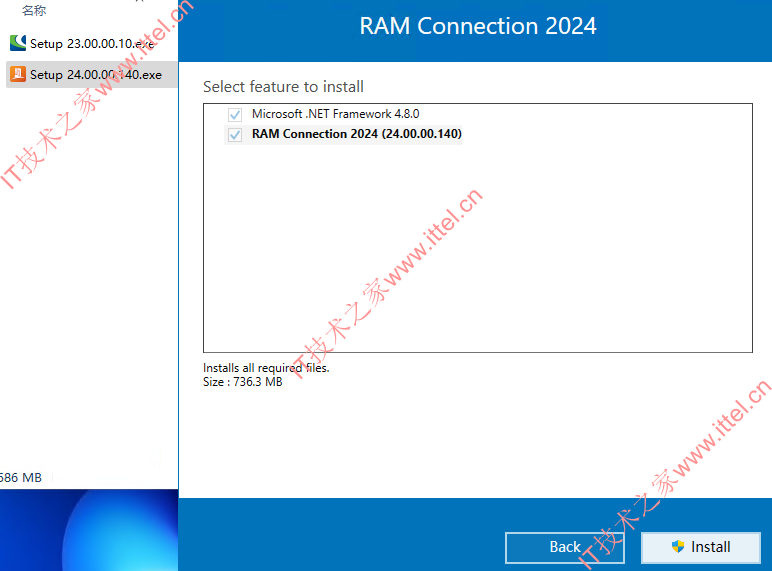772x571 pixels.
Task: Select the Microsoft .NET Framework 4.8.0 row
Action: pos(335,114)
